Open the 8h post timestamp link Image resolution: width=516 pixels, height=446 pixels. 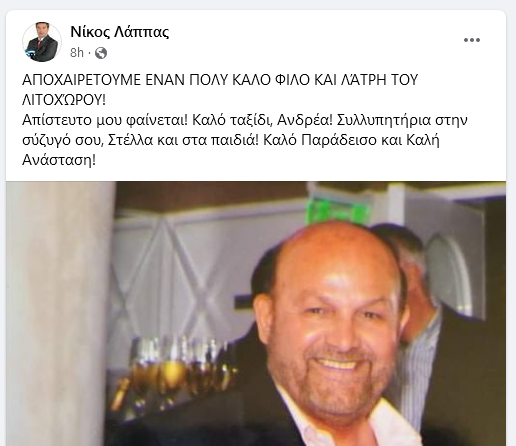coord(77,53)
